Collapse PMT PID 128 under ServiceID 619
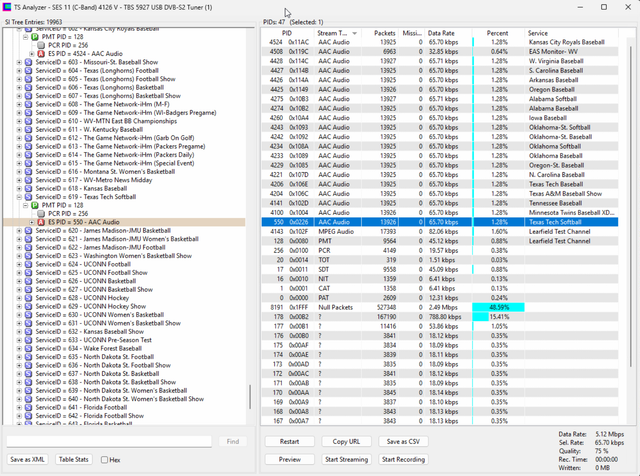Viewport: 640px width, 476px height. (x=25, y=205)
